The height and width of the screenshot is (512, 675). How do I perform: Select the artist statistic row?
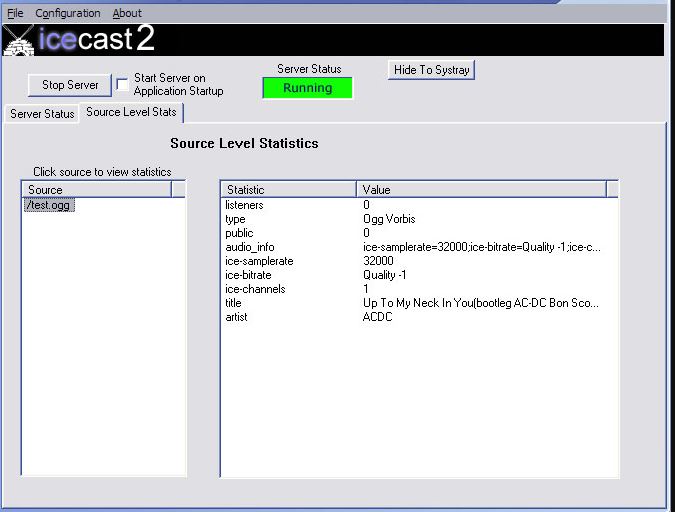click(x=419, y=317)
